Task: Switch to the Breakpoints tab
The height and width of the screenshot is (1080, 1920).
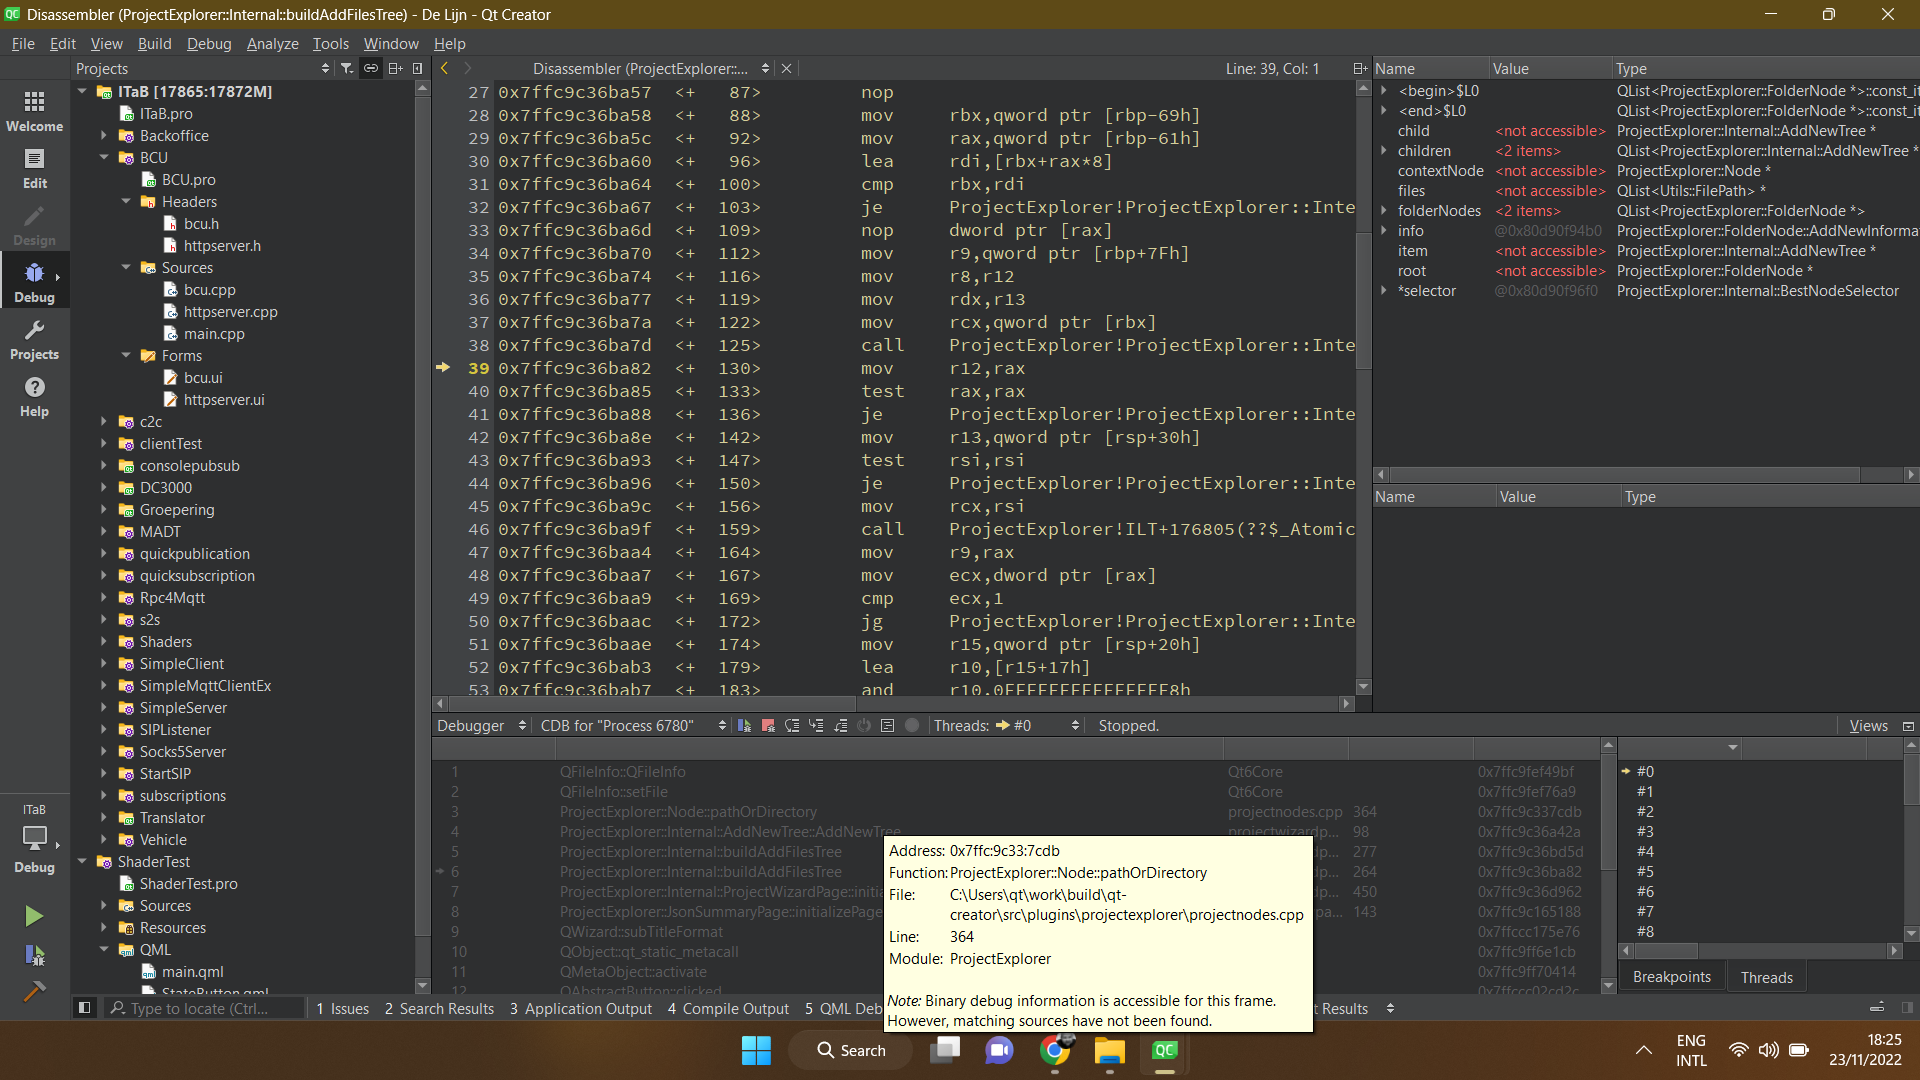Action: tap(1671, 977)
